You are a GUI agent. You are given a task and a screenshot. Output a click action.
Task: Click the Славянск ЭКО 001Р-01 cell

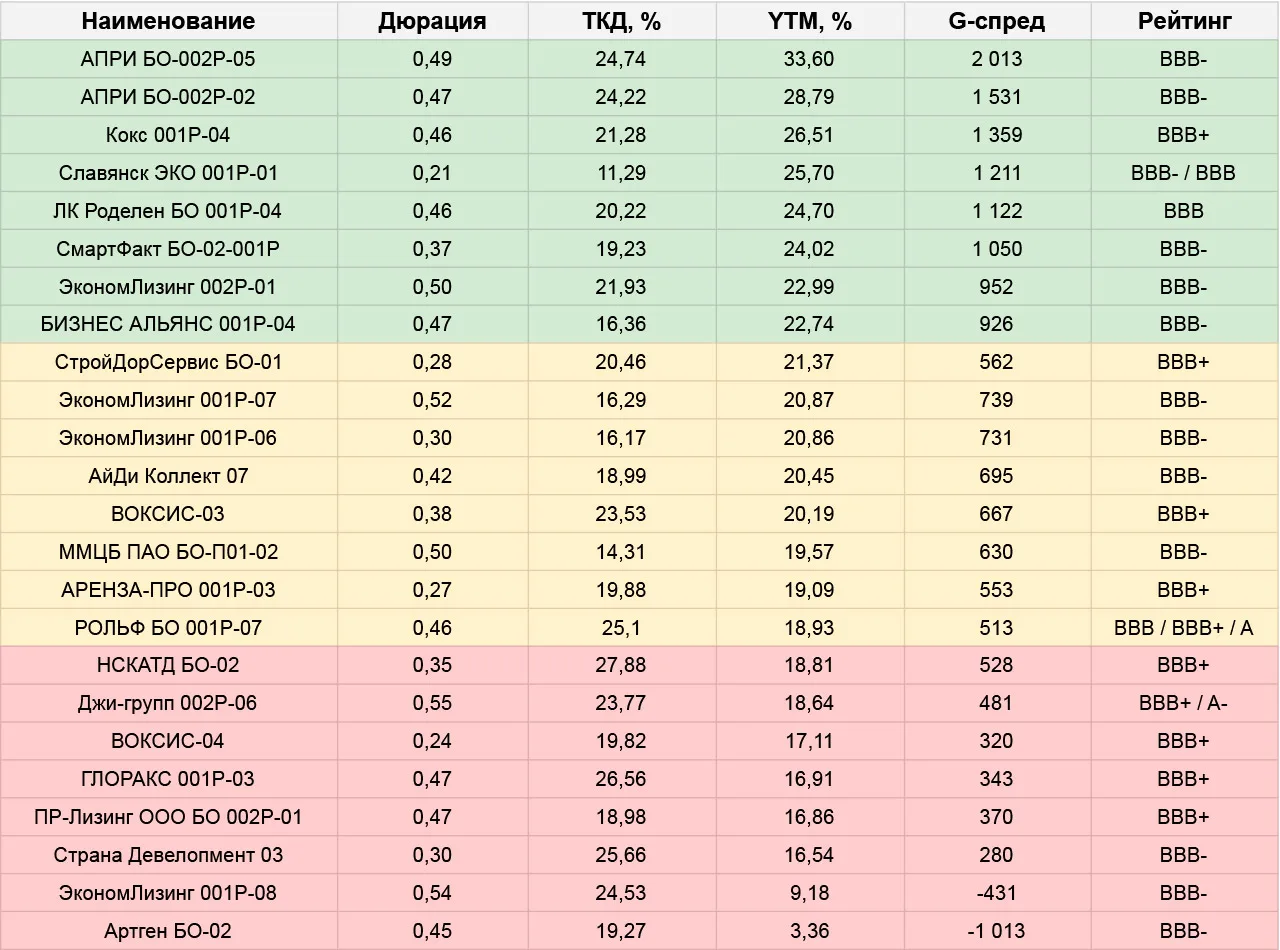[x=168, y=173]
